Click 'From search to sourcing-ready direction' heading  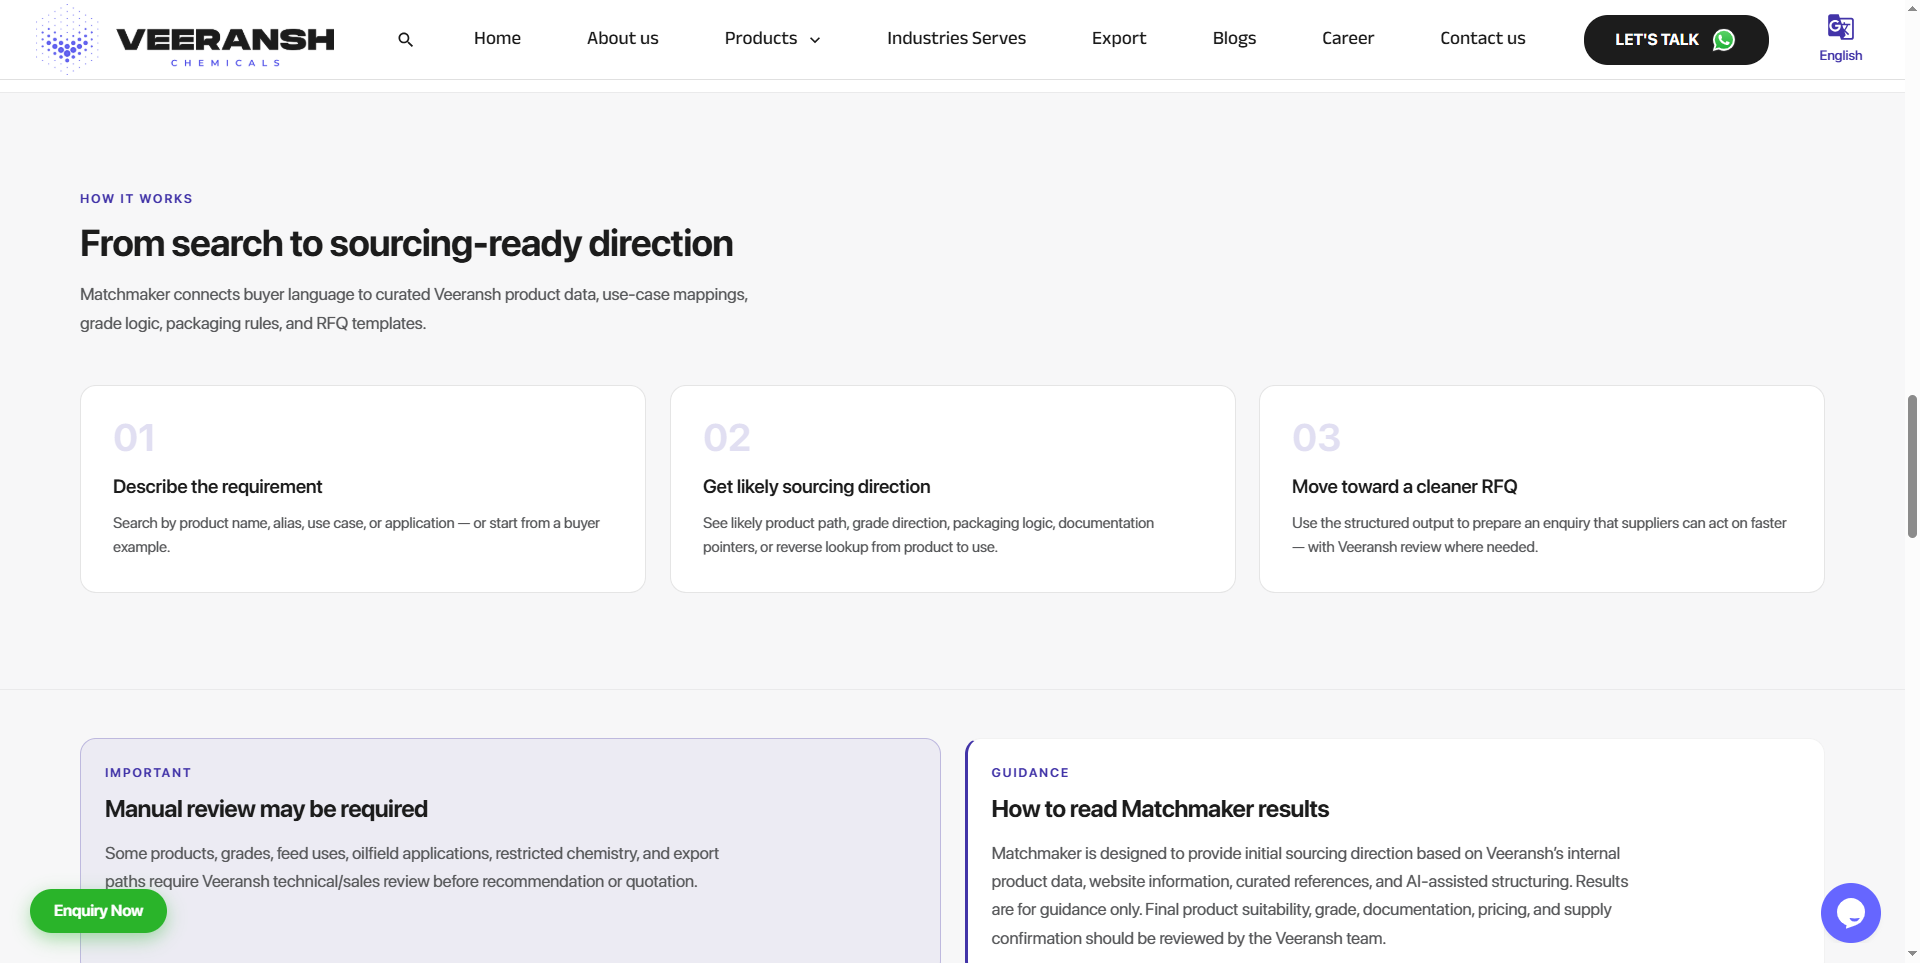[406, 244]
